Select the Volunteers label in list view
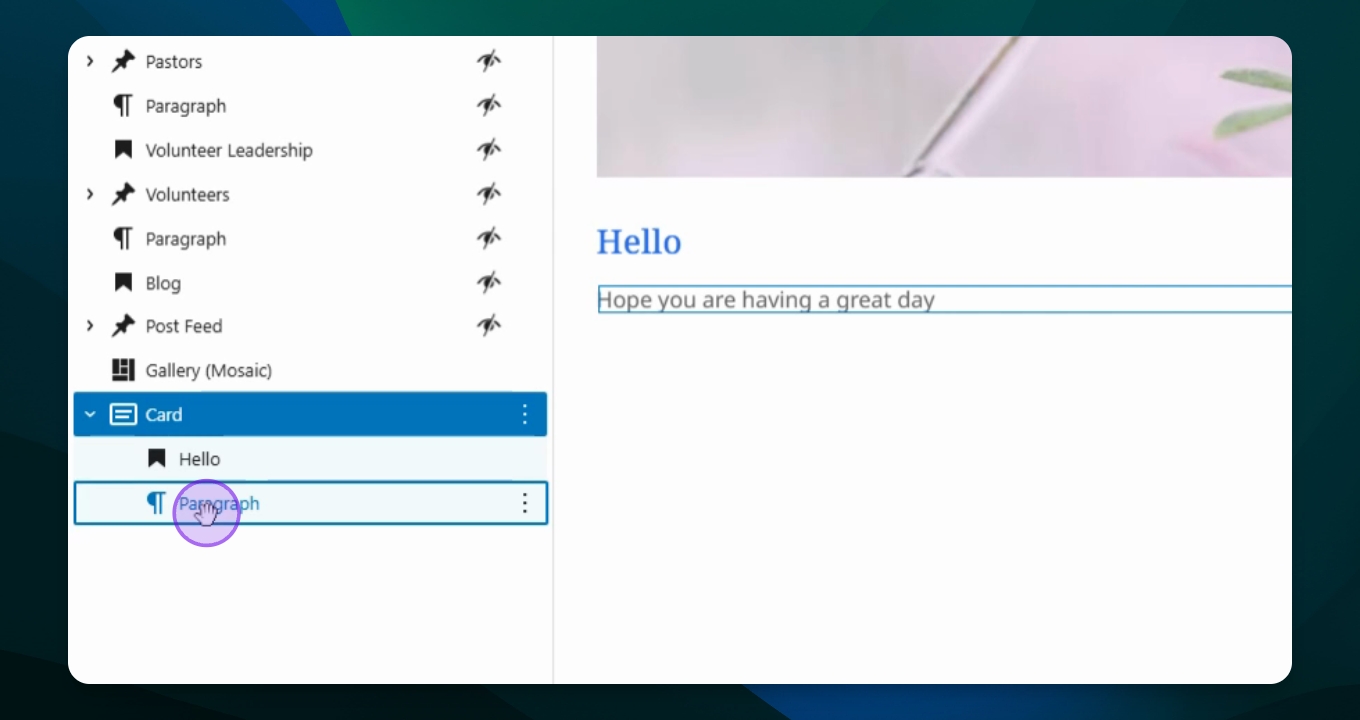Screen dimensions: 1360x720 point(188,194)
